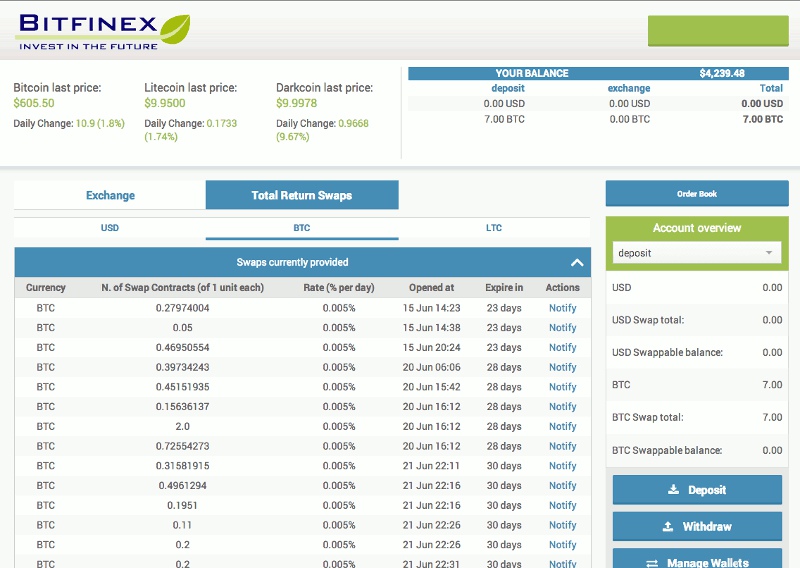This screenshot has height=568, width=800.
Task: Click the Currency column header
Action: point(46,287)
